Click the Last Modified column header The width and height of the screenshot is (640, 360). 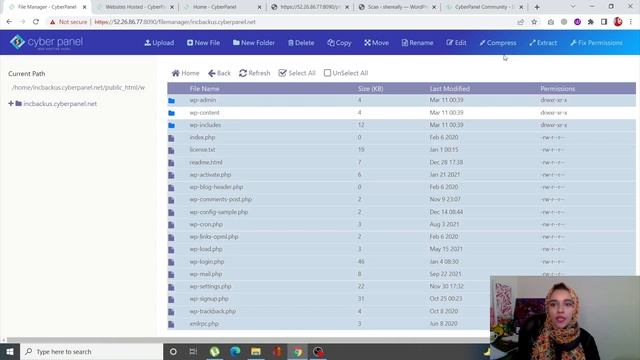(449, 89)
